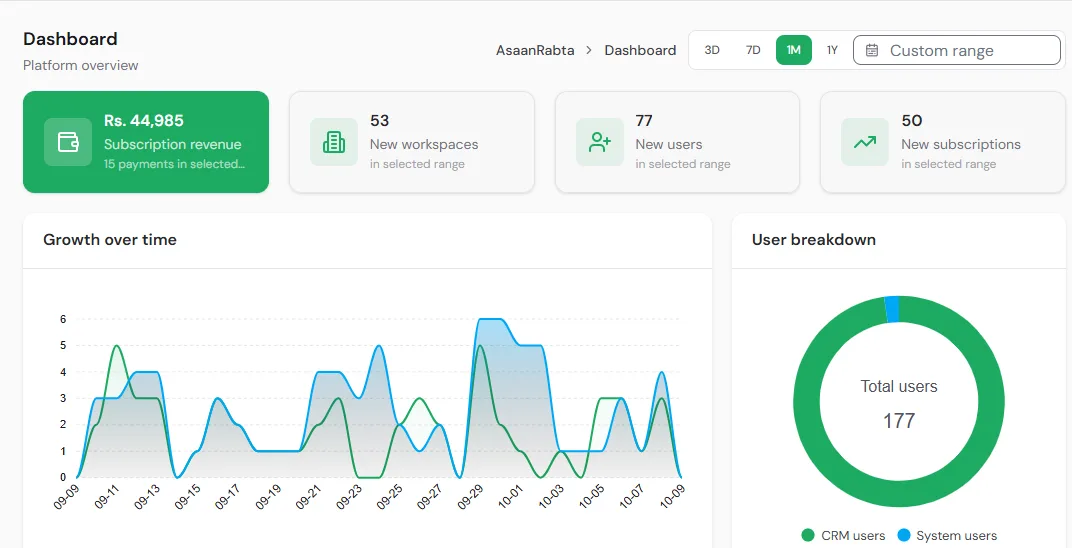Open the Subscription revenue card
Image resolution: width=1072 pixels, height=548 pixels.
pos(146,142)
